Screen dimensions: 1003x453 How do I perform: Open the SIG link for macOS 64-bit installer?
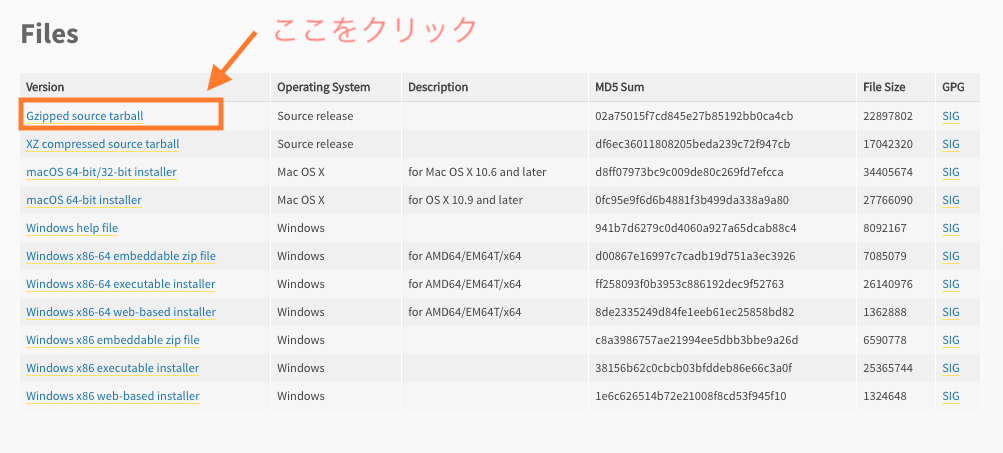[951, 200]
